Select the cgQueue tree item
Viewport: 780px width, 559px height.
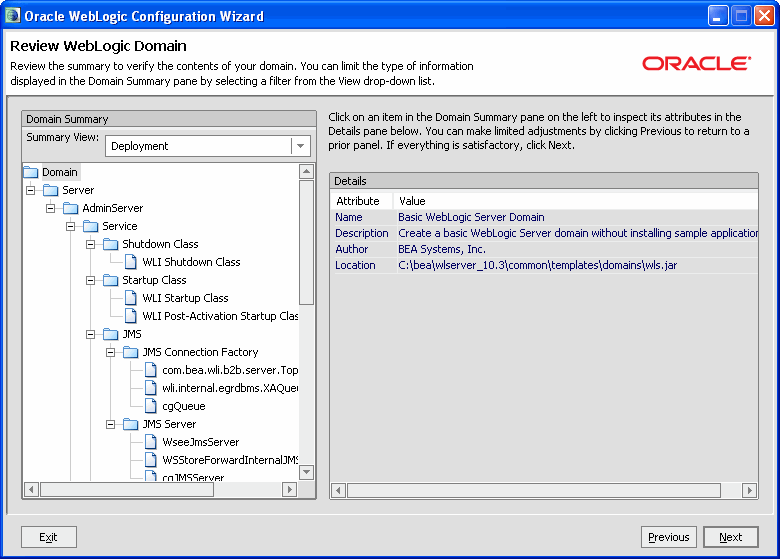tap(184, 406)
